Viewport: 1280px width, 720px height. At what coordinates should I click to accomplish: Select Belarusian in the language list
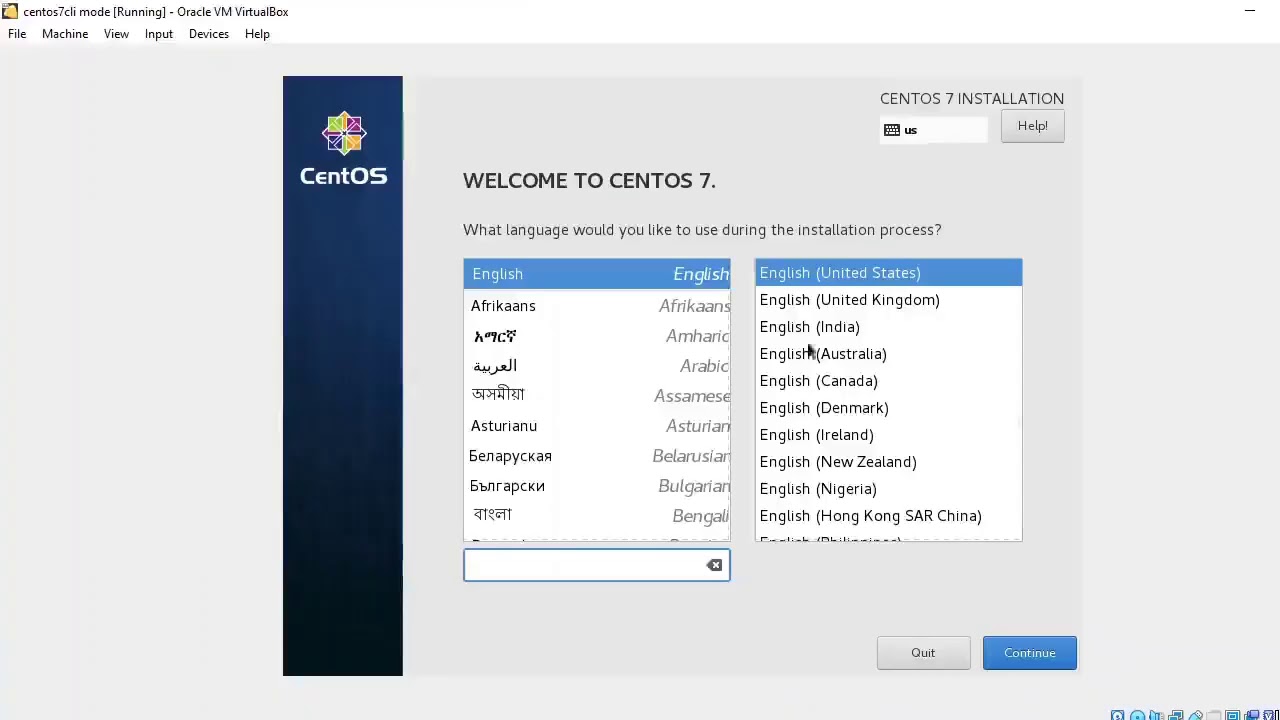pyautogui.click(x=597, y=456)
